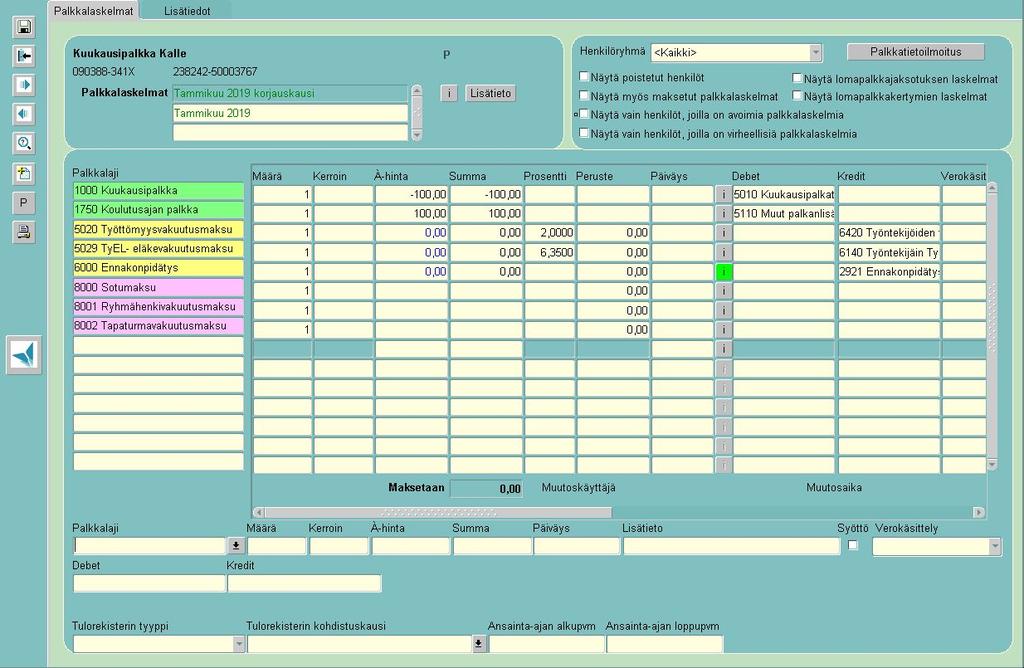The height and width of the screenshot is (668, 1024).
Task: Click the exit door arrow icon
Action: pyautogui.click(x=24, y=56)
